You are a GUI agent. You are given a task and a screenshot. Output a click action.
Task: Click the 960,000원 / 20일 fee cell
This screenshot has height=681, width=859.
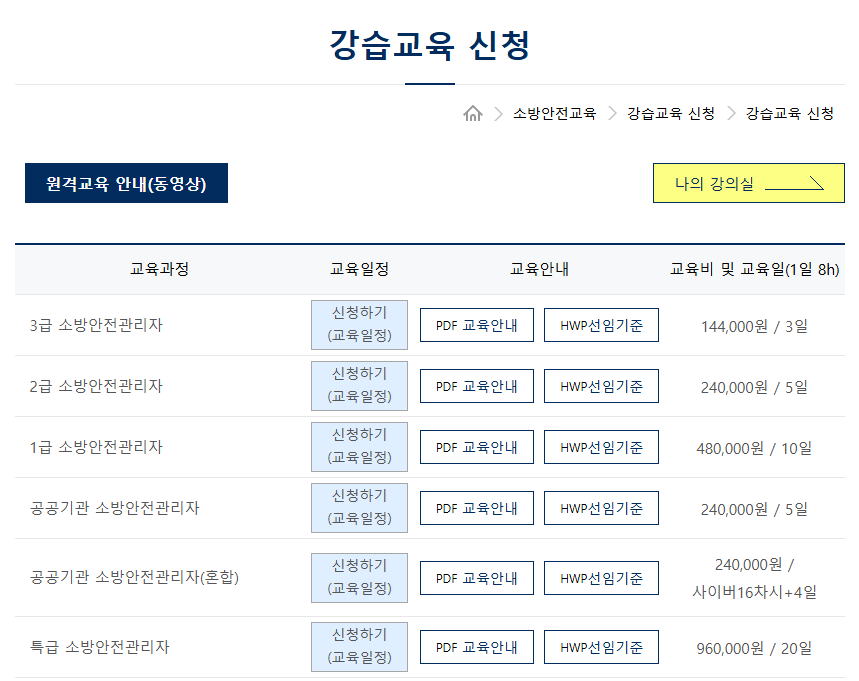pos(754,649)
